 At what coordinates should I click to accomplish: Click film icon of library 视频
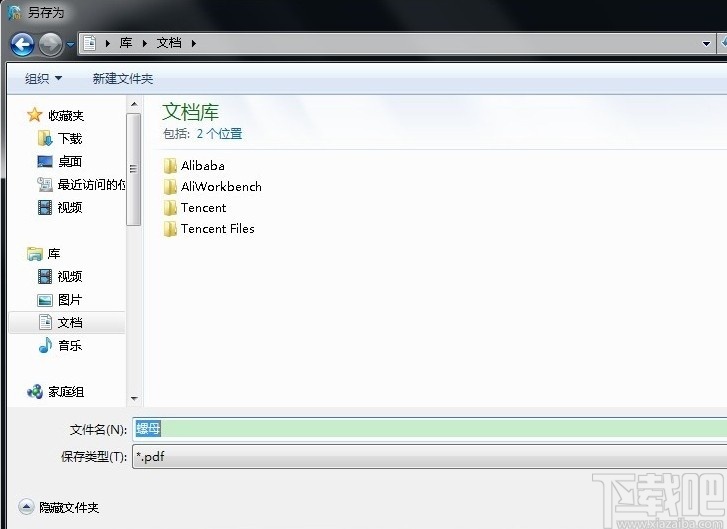click(x=45, y=277)
